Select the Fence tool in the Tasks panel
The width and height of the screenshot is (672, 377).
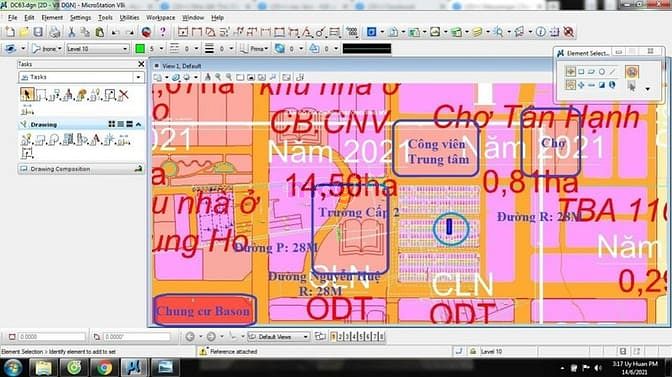(x=41, y=94)
